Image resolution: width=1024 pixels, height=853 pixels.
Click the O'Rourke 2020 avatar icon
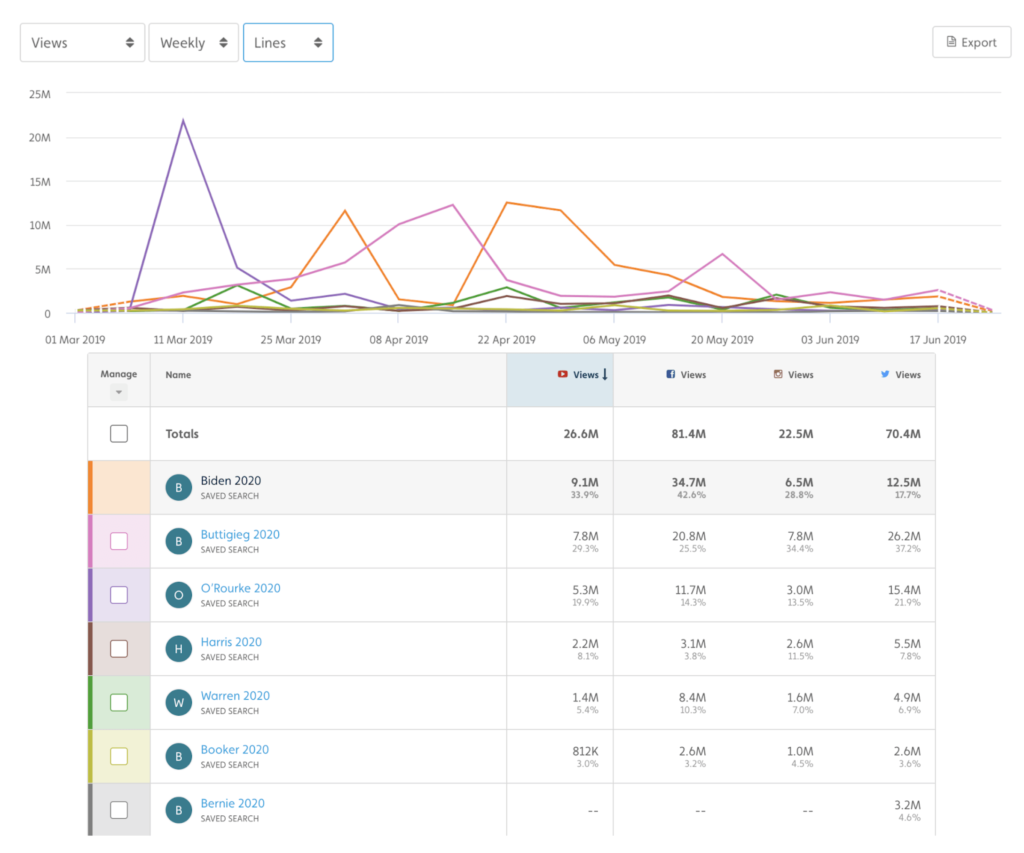[178, 595]
